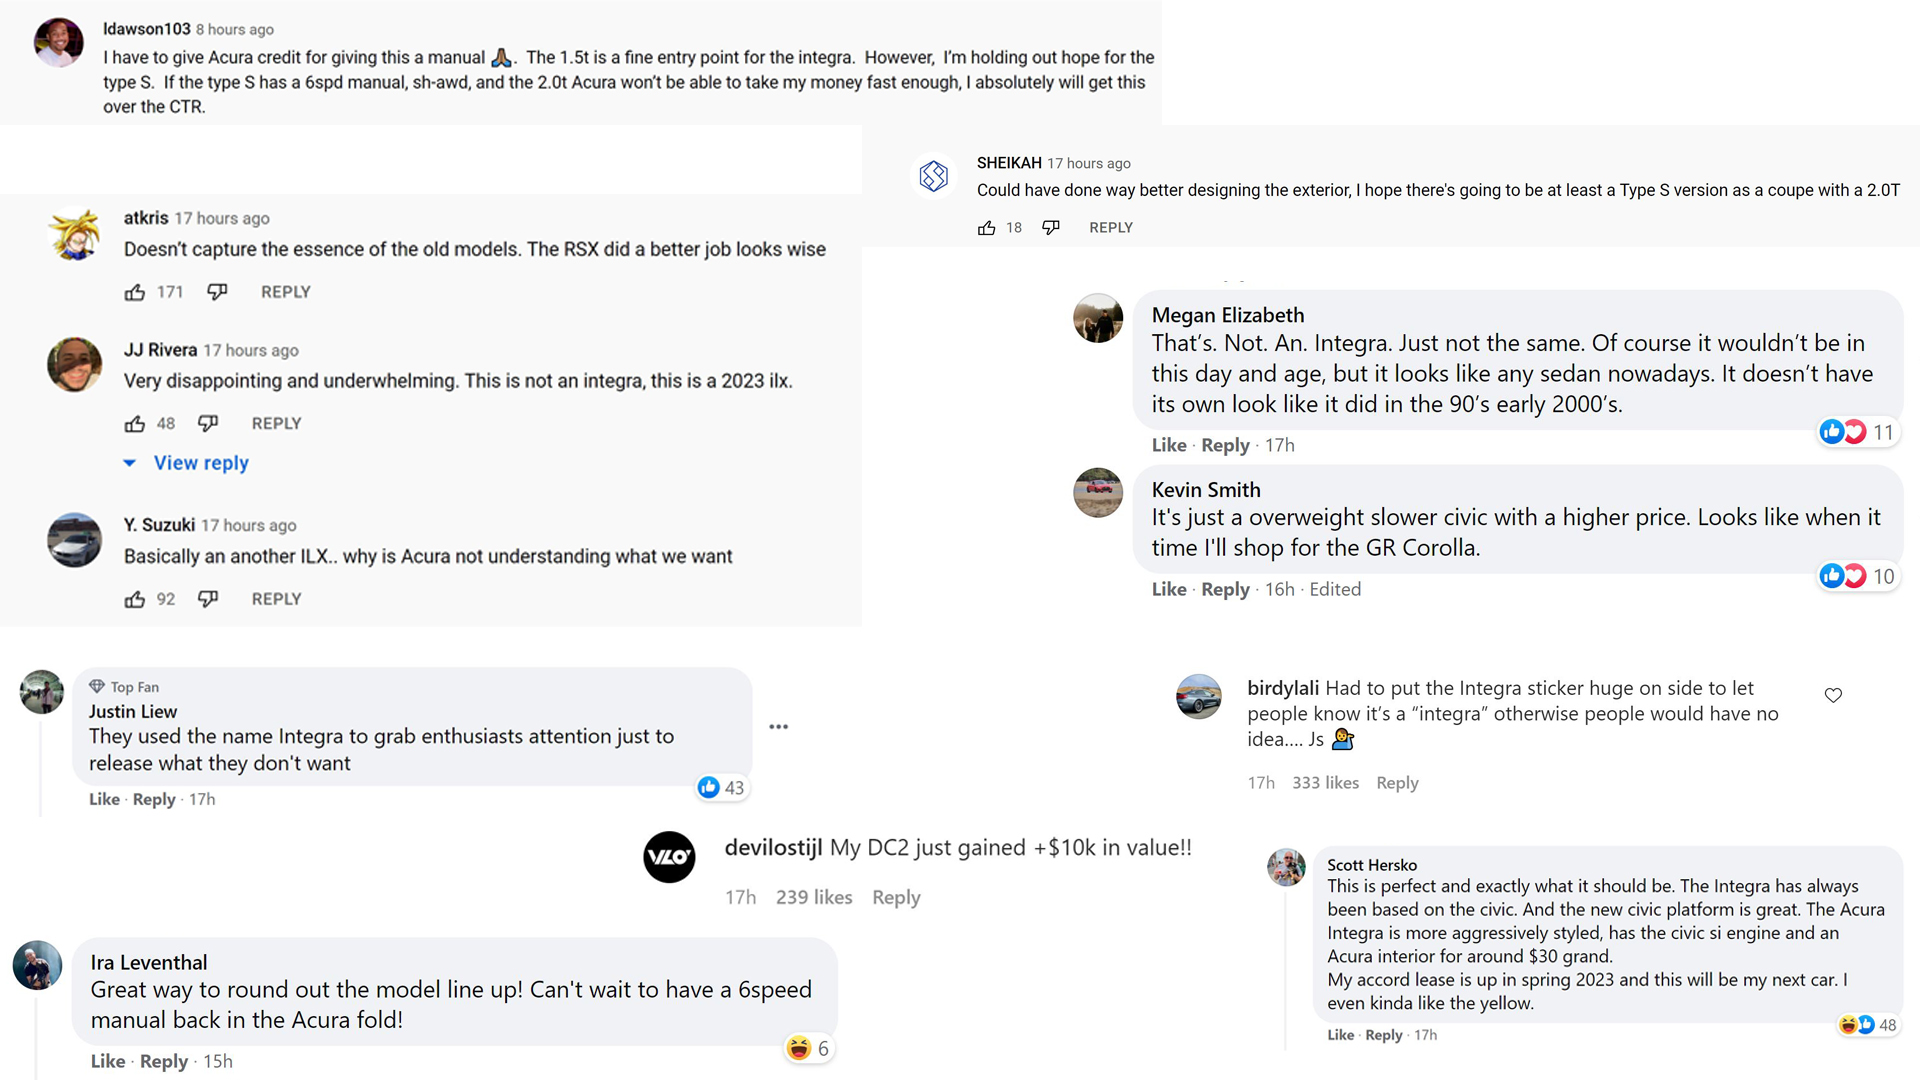Open three-dot menu on Justin Liew's comment

point(779,727)
